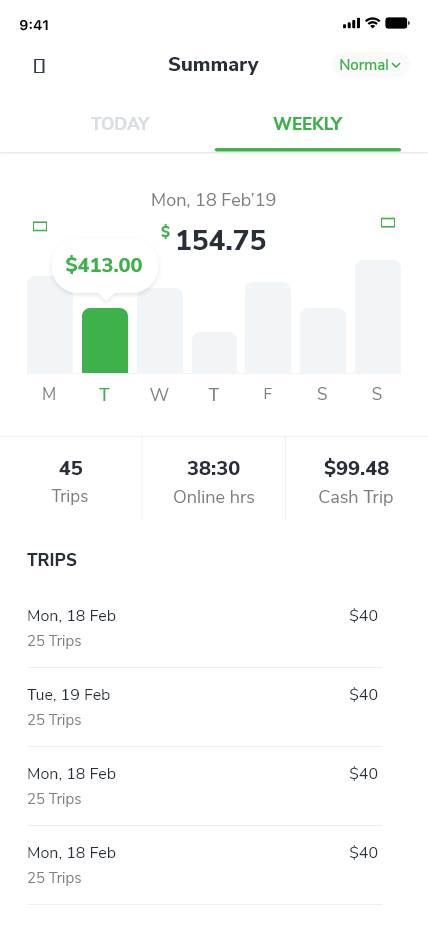Tap the cellular signal icon
Image resolution: width=428 pixels, height=926 pixels.
click(351, 24)
